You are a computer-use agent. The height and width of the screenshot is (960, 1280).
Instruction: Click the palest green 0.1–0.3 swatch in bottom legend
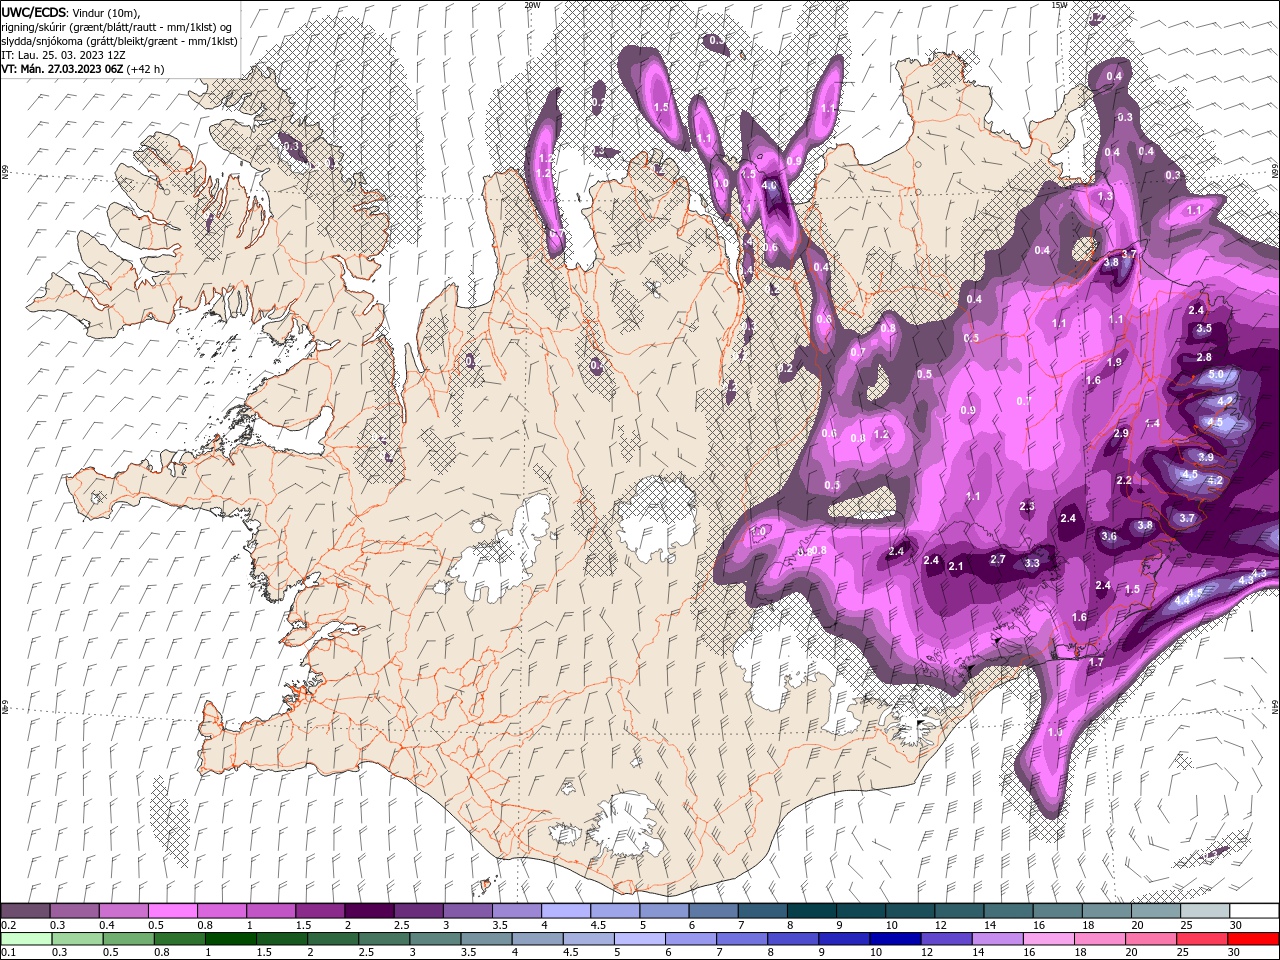coord(25,939)
